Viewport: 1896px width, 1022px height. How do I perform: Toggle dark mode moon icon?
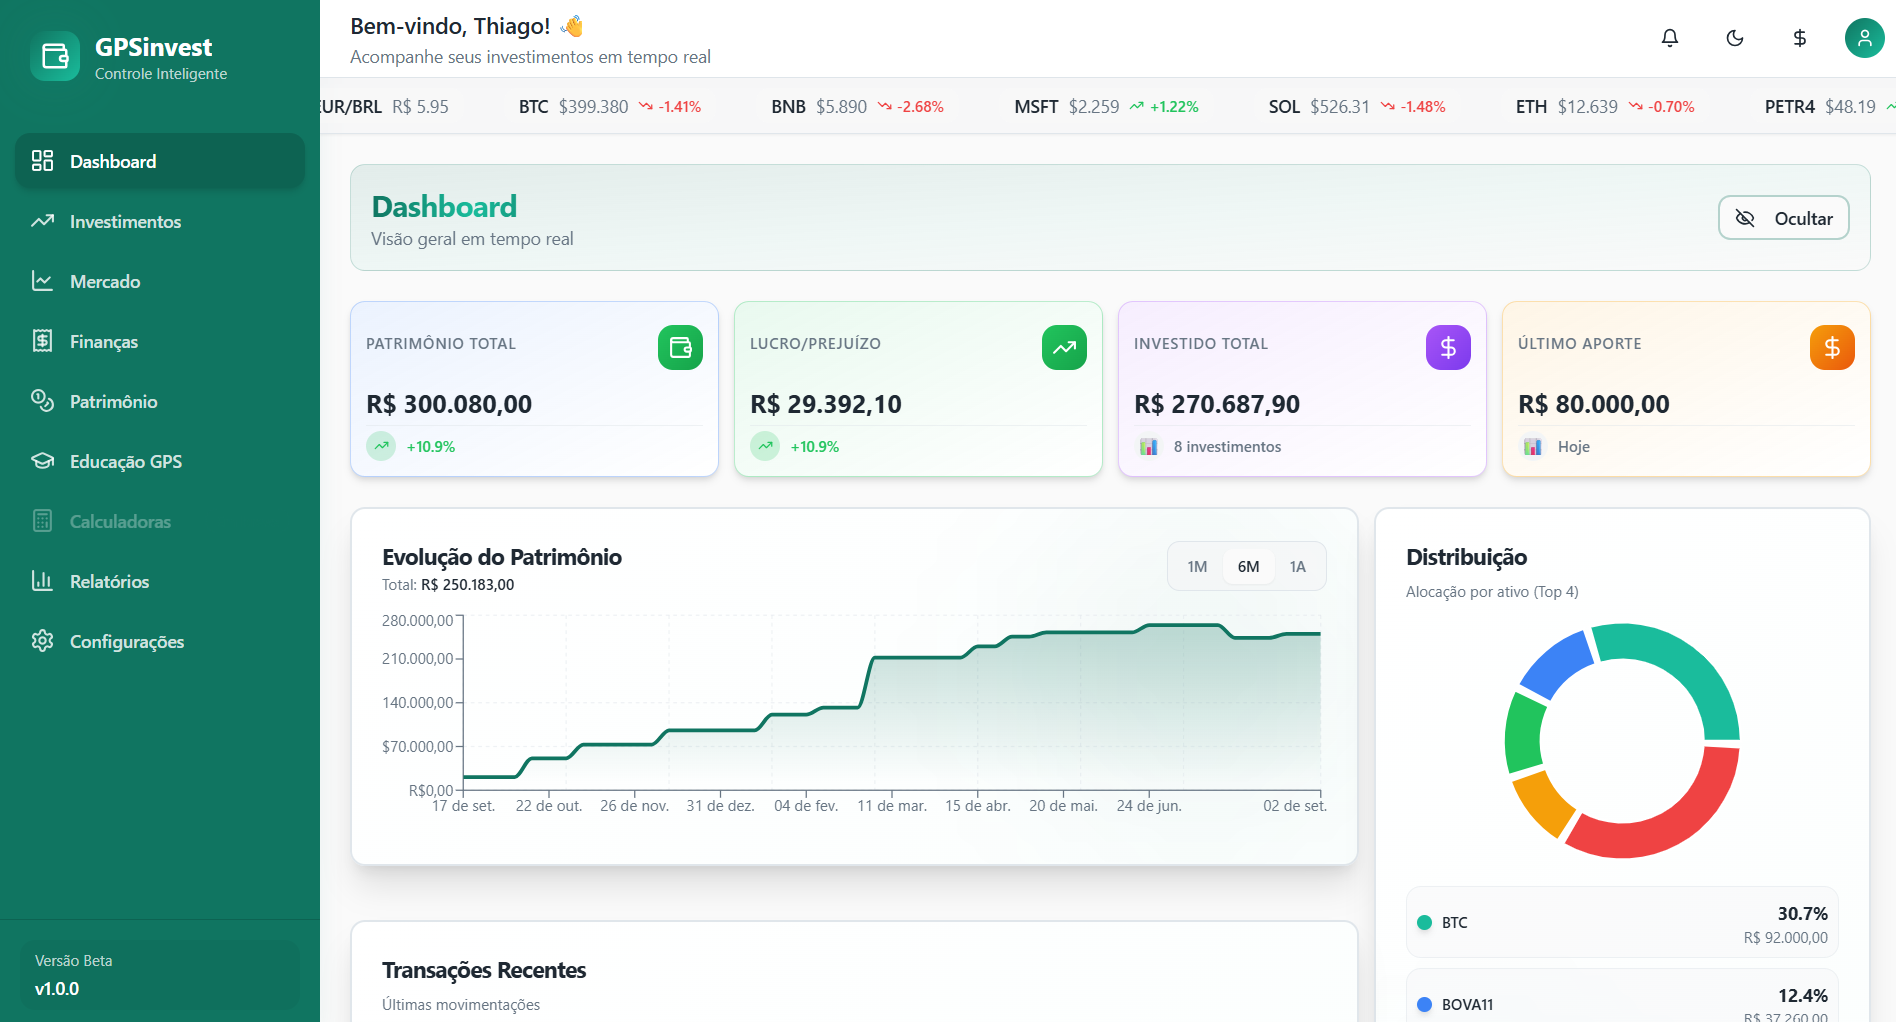point(1735,38)
